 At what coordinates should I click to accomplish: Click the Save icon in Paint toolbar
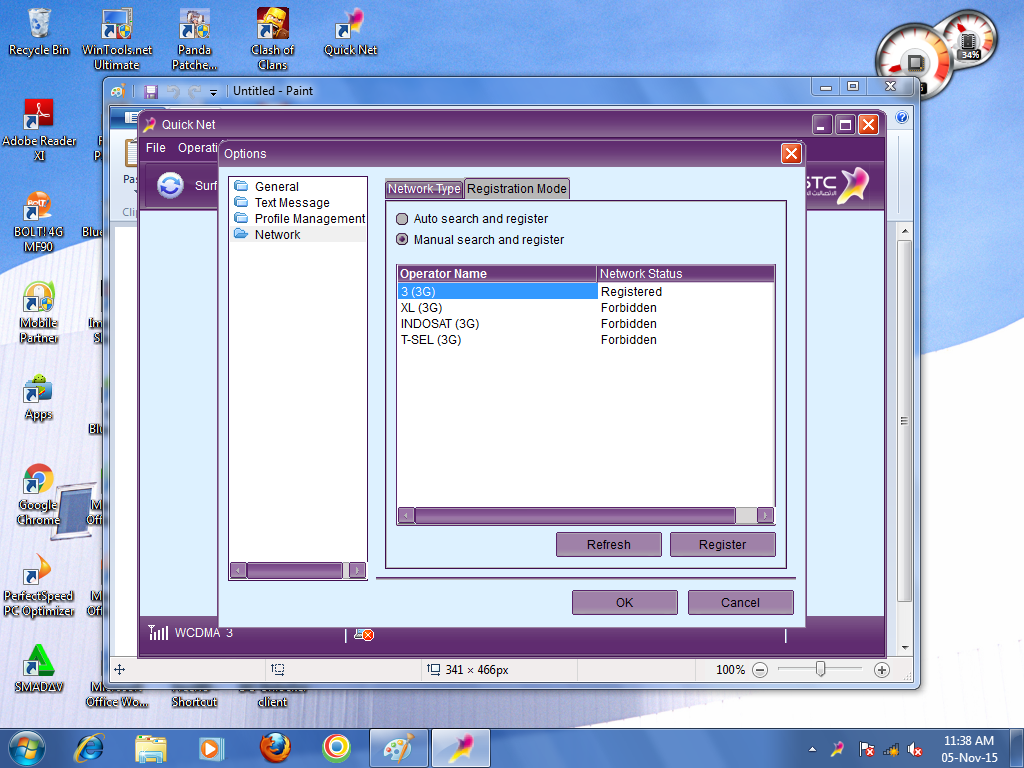click(x=151, y=91)
